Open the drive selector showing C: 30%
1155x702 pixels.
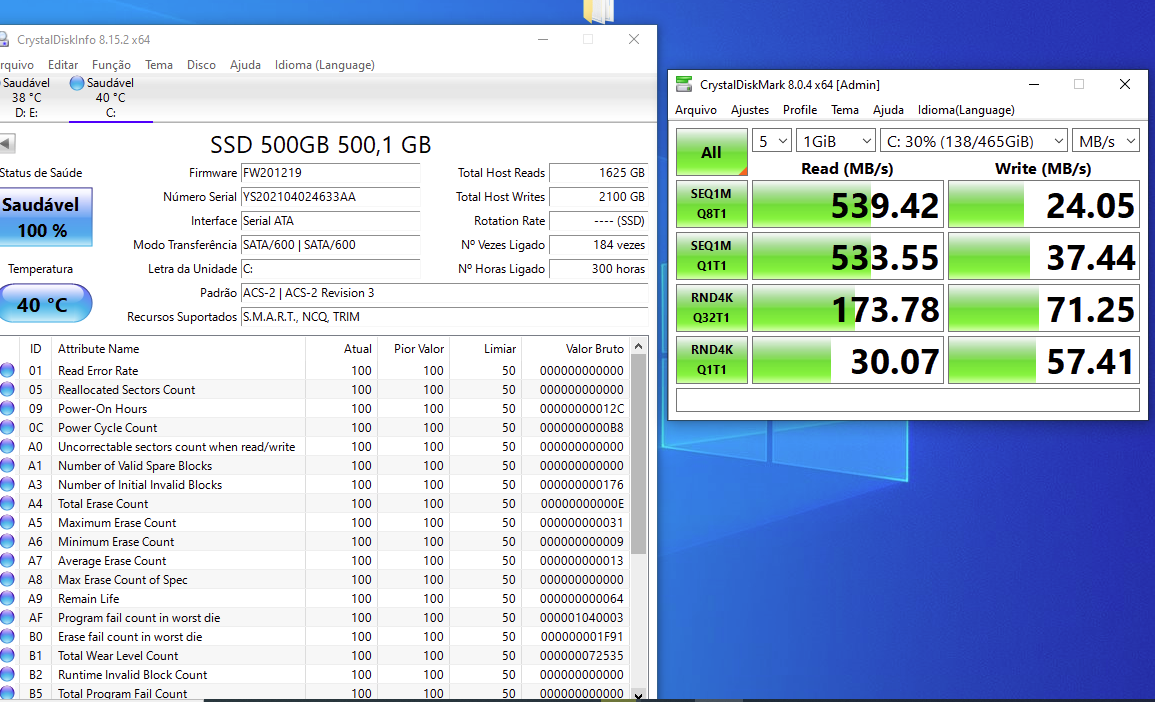click(974, 141)
